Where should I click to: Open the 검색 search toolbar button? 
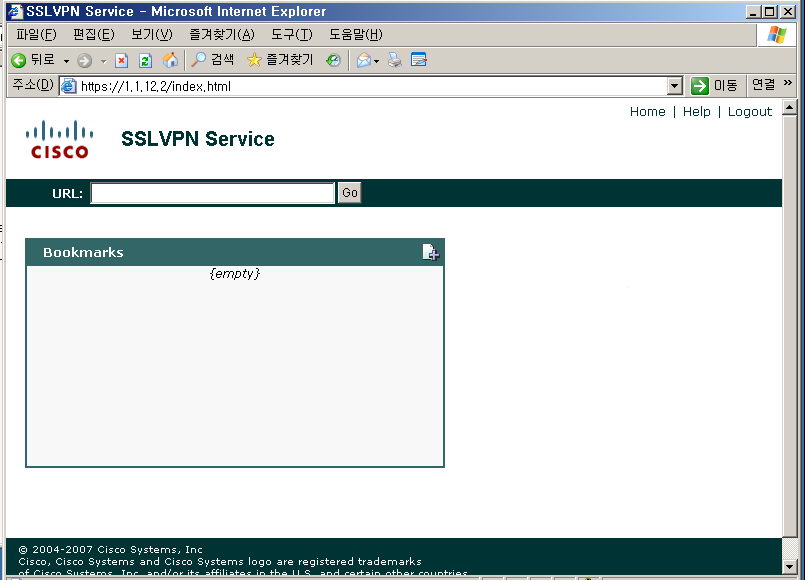[212, 60]
